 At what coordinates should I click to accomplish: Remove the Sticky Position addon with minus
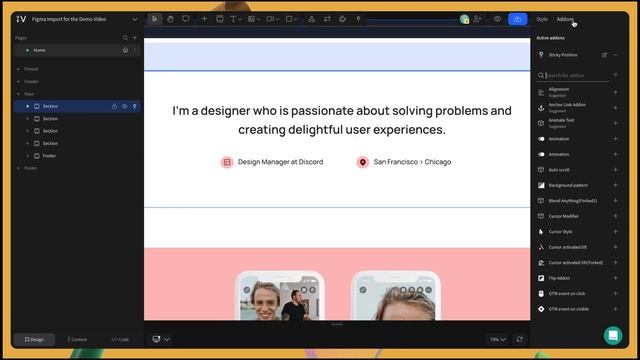[x=615, y=55]
